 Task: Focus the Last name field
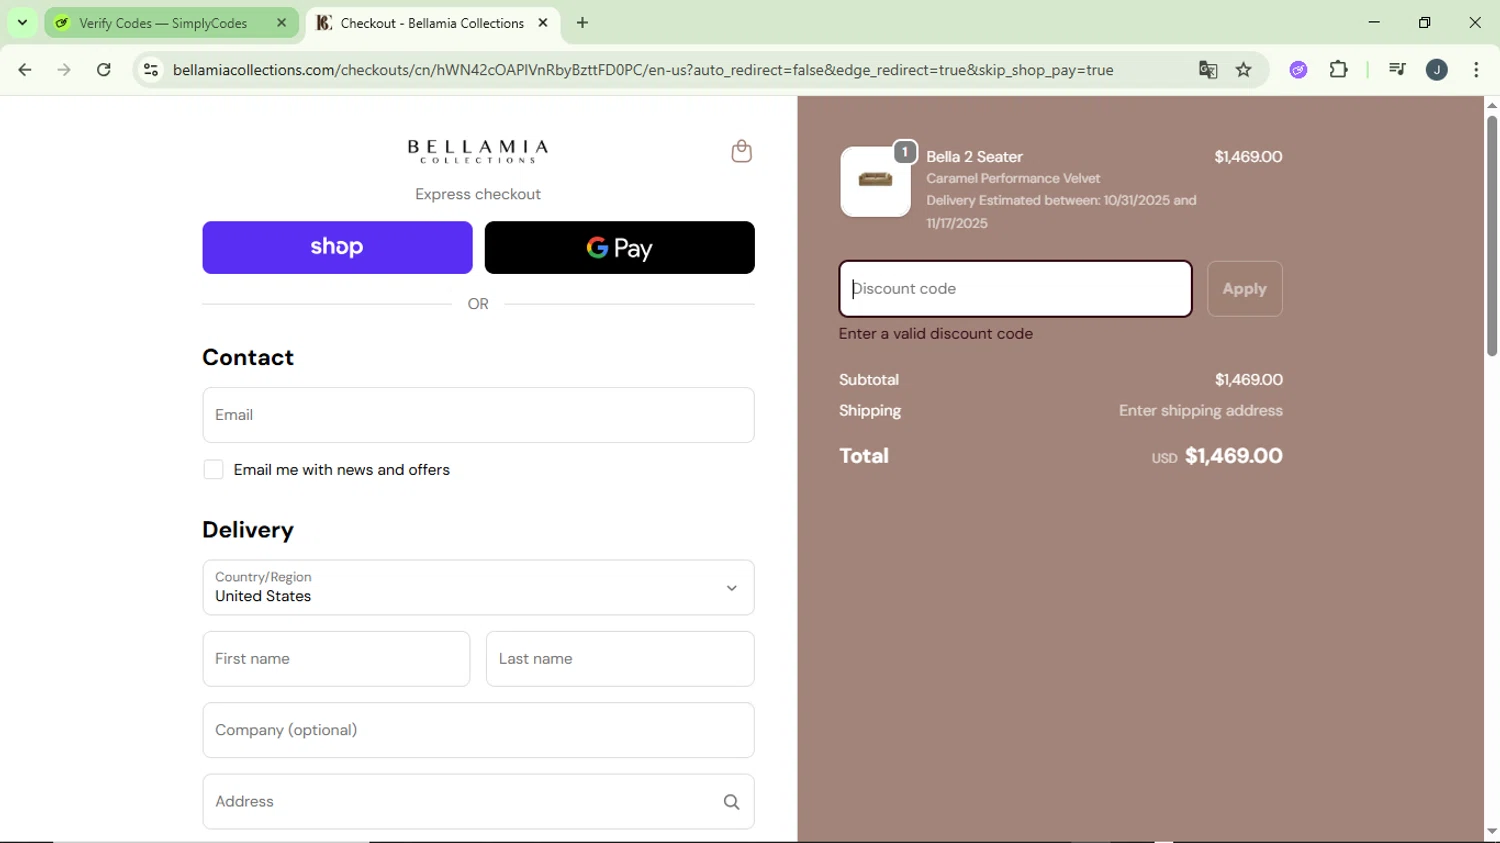[620, 659]
